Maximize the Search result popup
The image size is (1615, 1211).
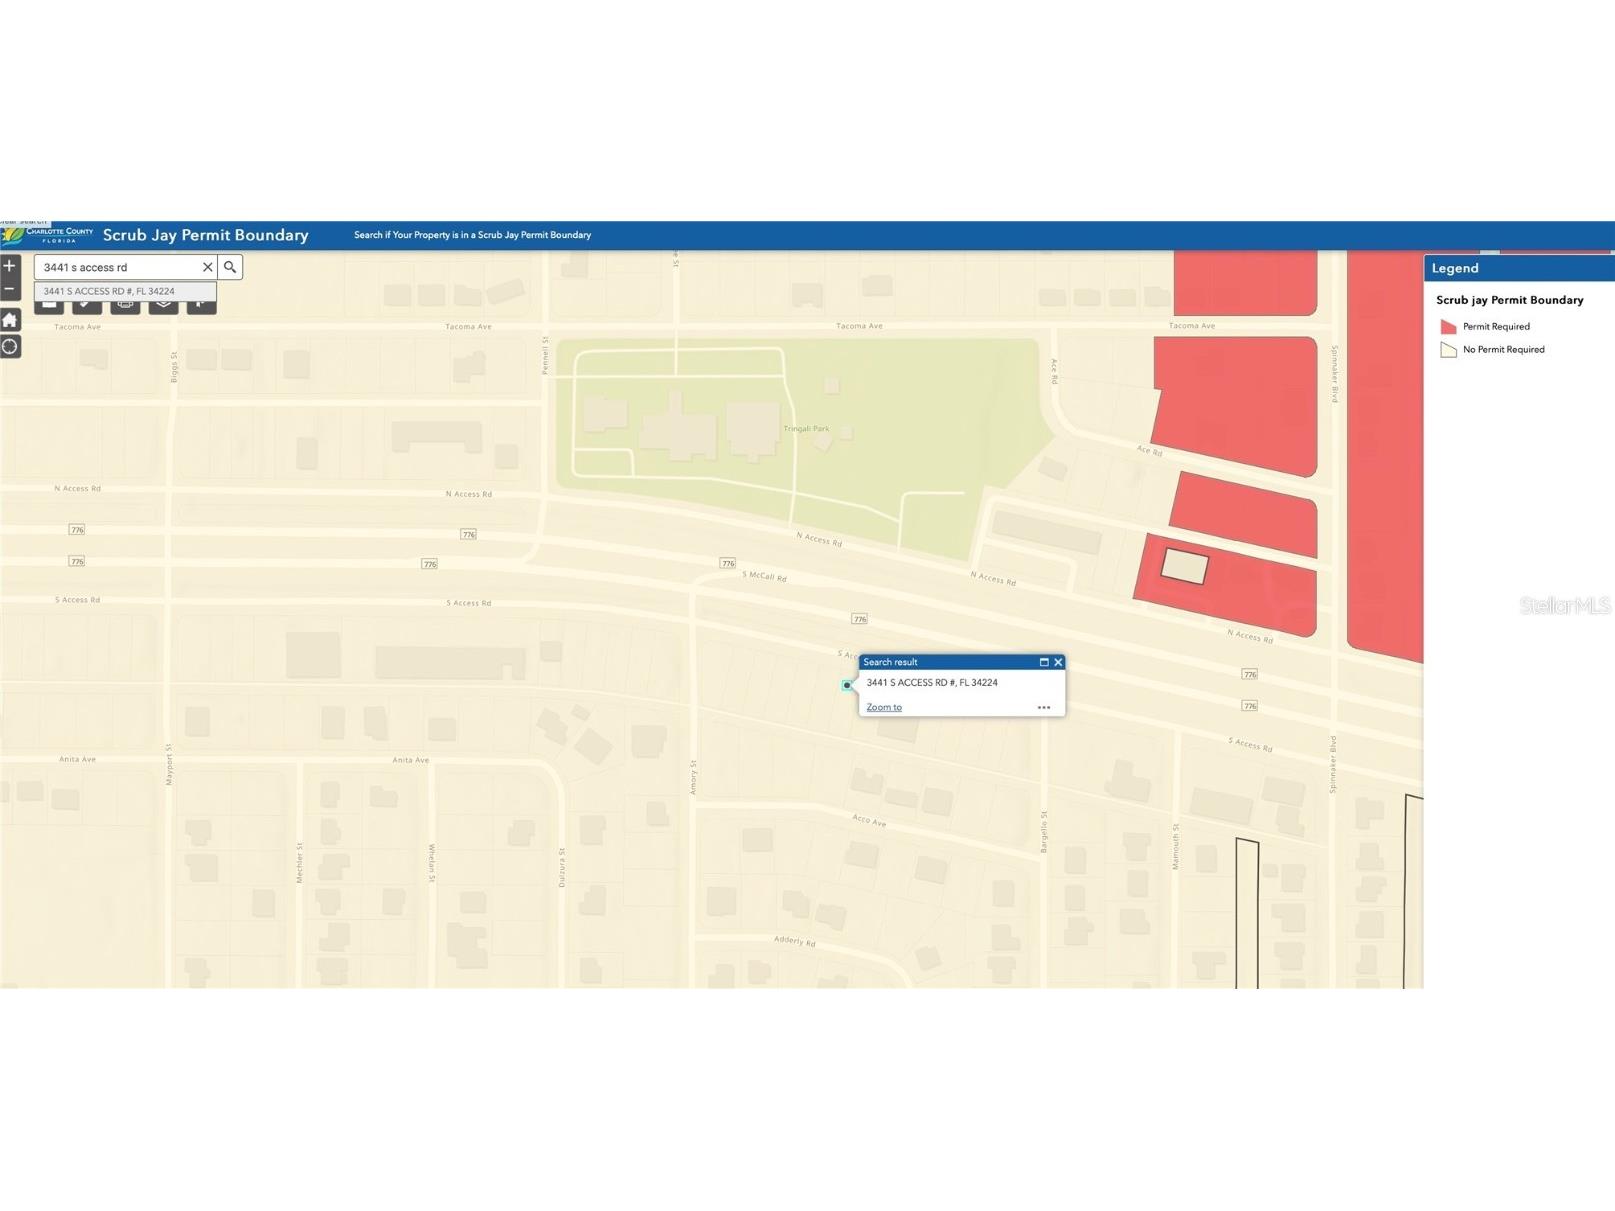(1044, 662)
